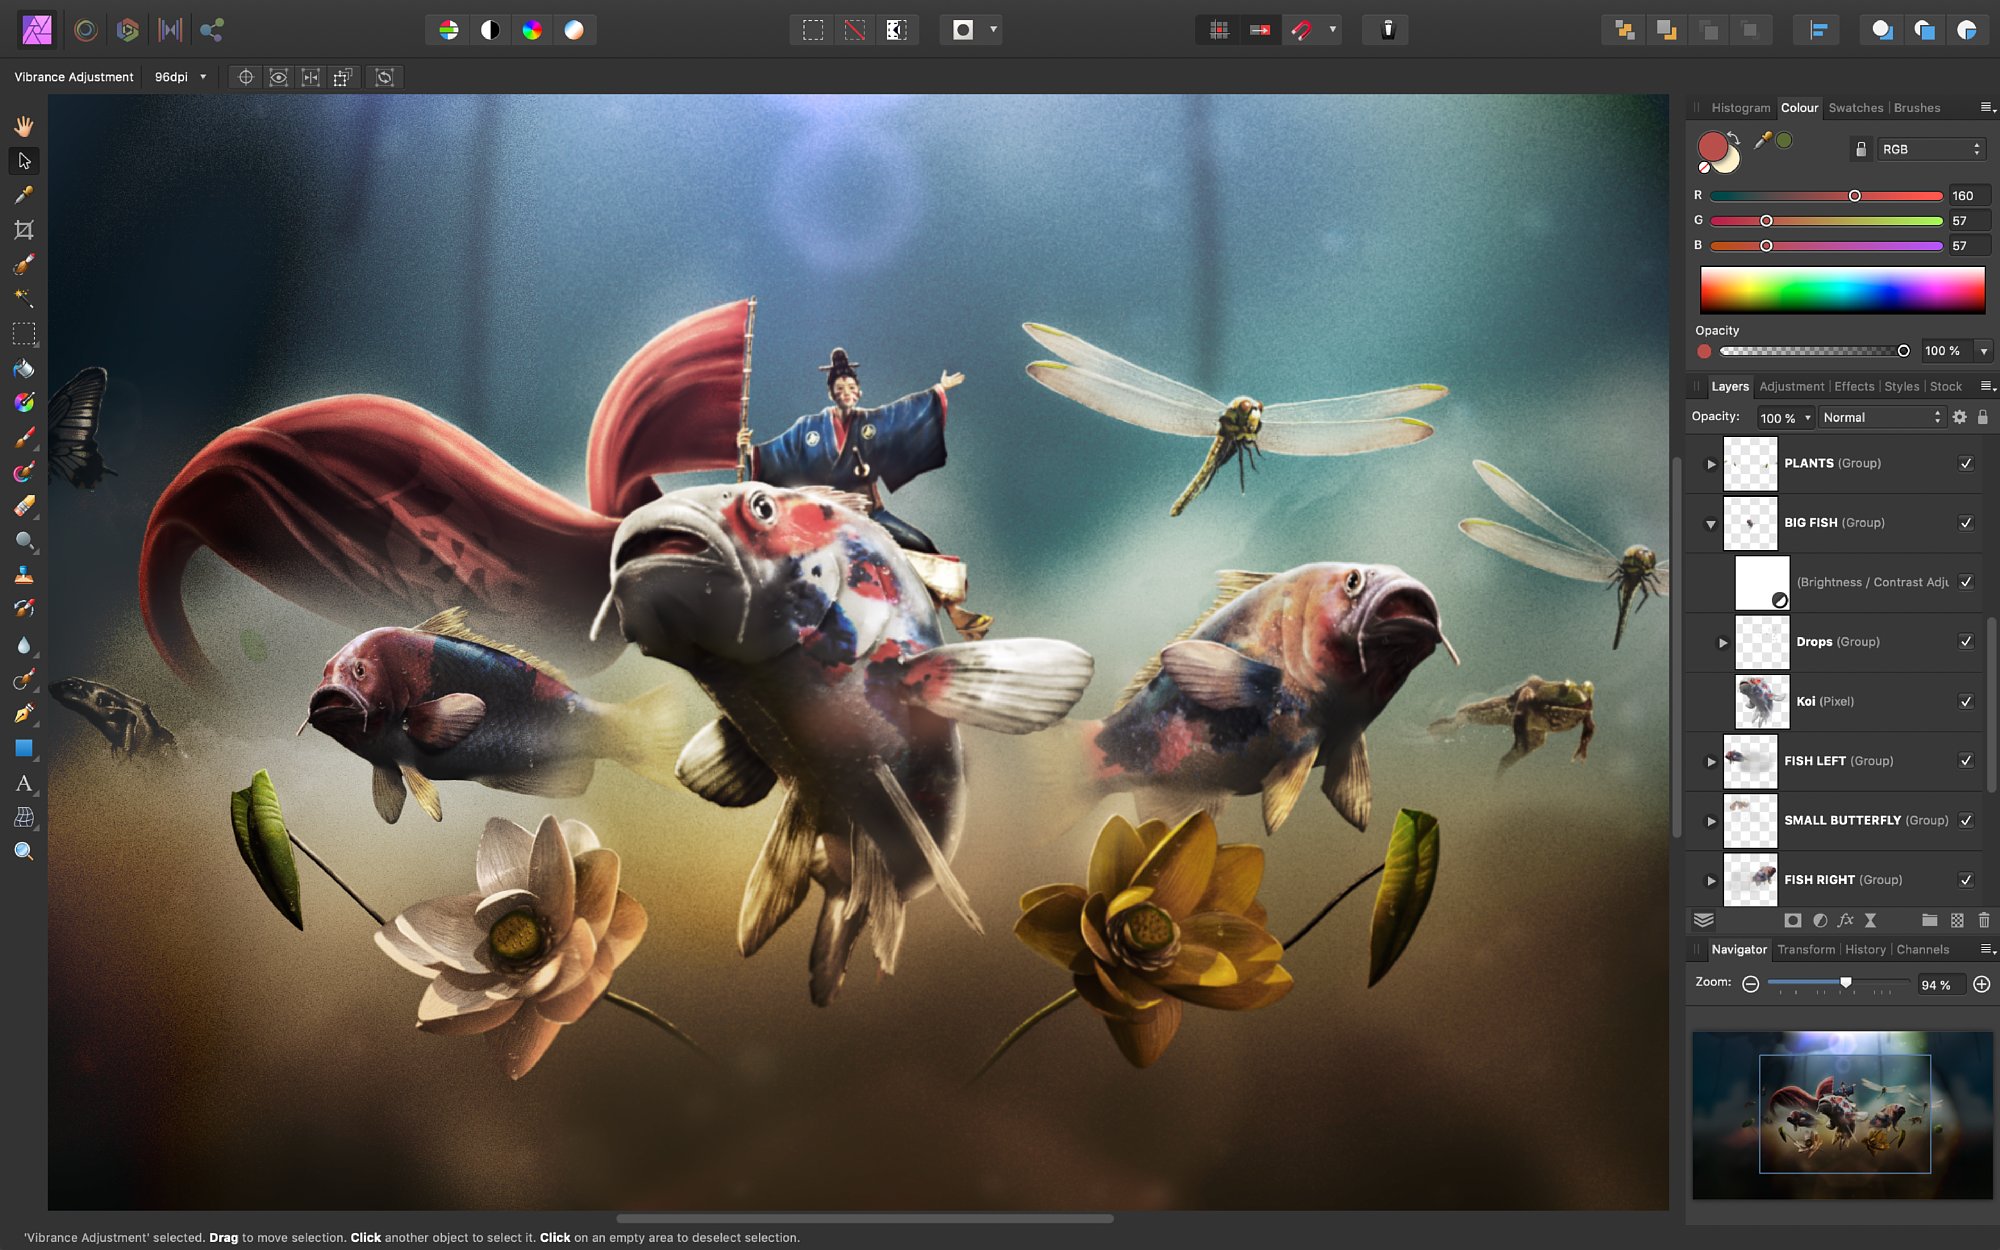Click the zoom in plus button
This screenshot has width=2000, height=1250.
pyautogui.click(x=1981, y=984)
